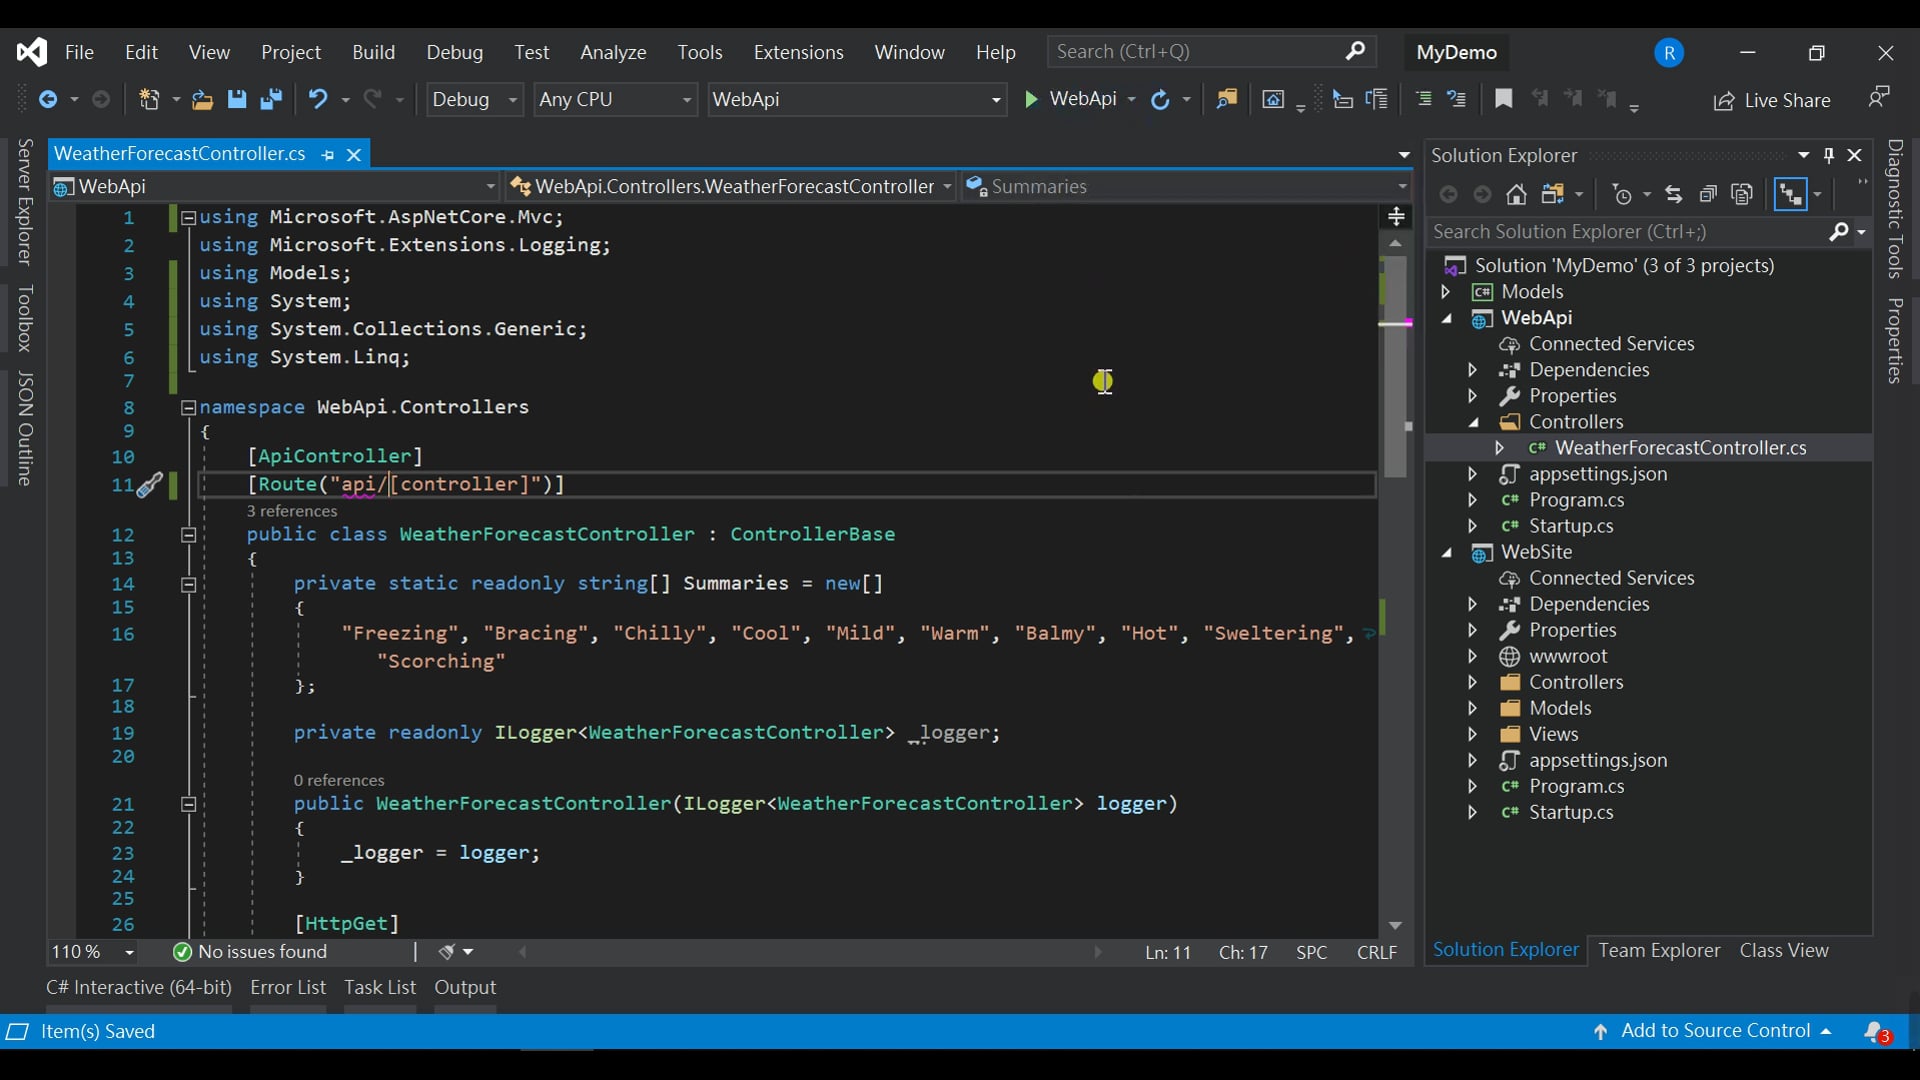Screen dimensions: 1920x1080
Task: Collapse the WebSite project node
Action: (x=1446, y=553)
